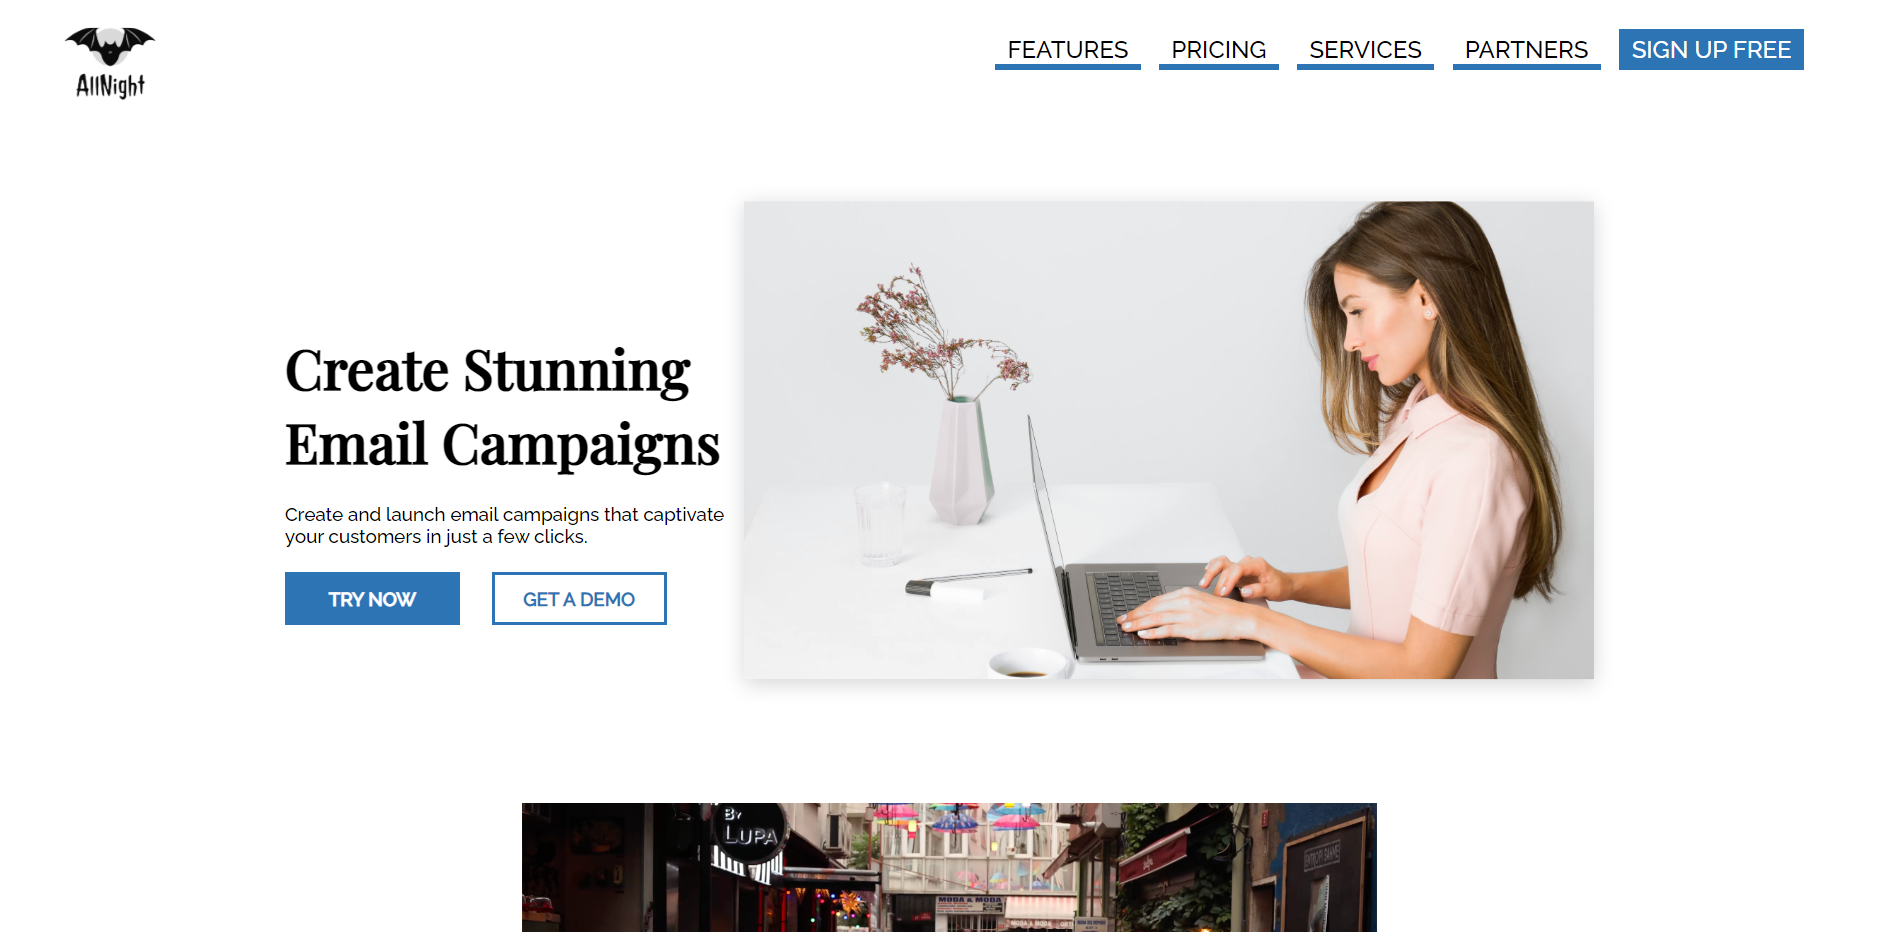Click the 'Create Stunning Email Campaigns' headline

(x=502, y=408)
